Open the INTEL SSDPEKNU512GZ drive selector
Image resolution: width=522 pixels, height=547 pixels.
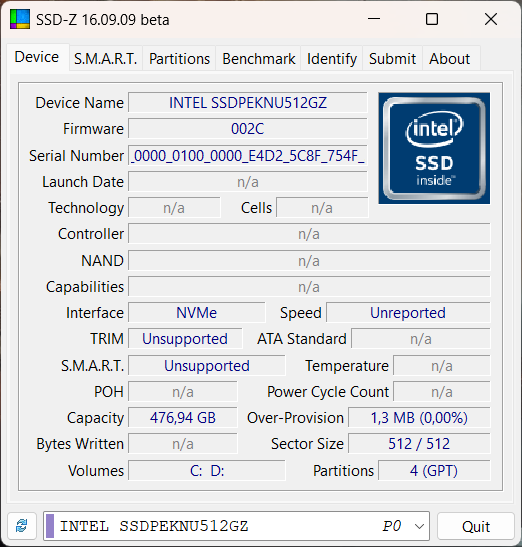click(236, 526)
